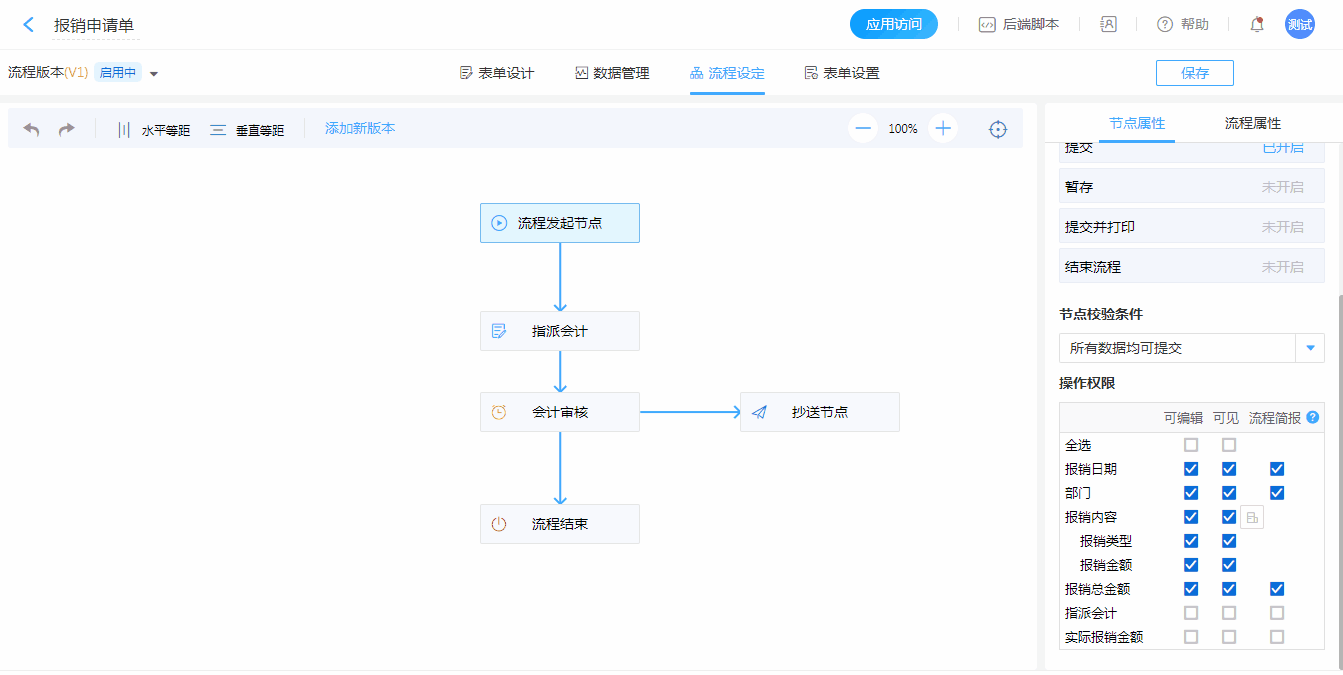Enable 指派会计 visible checkbox

[x=1229, y=613]
